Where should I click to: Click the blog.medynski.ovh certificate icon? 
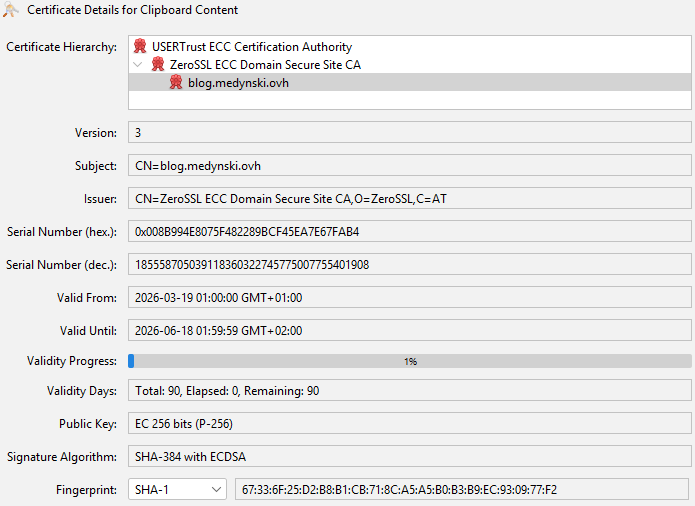pos(176,82)
